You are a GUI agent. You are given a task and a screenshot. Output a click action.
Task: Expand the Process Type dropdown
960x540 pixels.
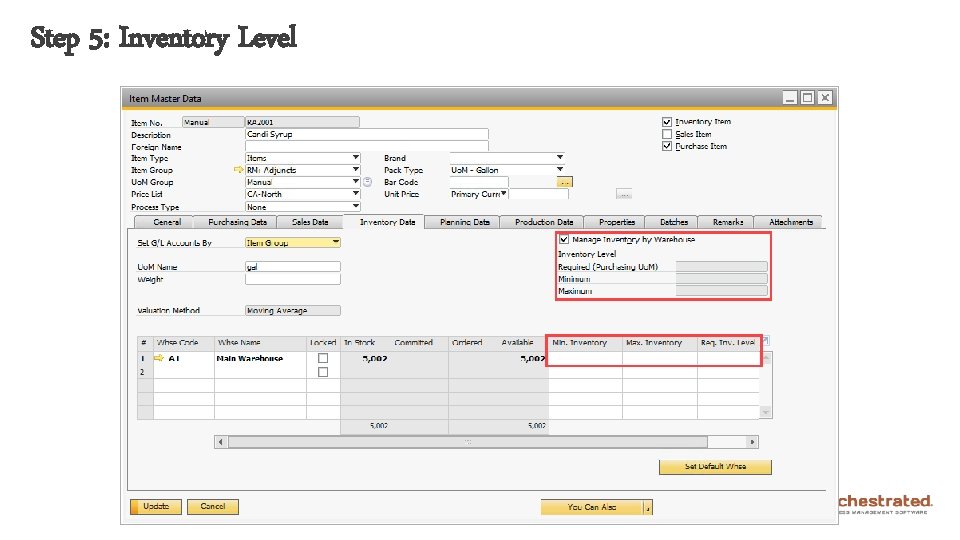355,206
